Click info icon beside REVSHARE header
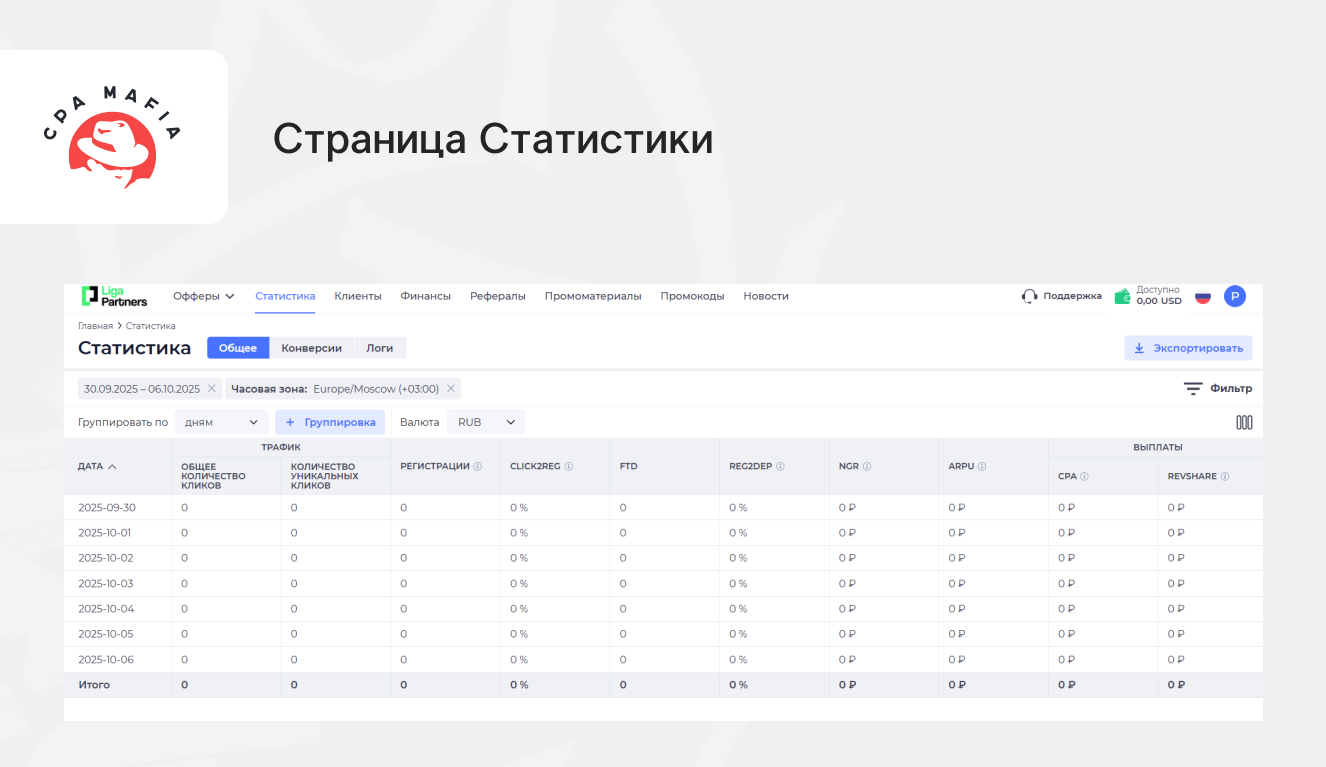Viewport: 1326px width, 767px height. click(1225, 477)
